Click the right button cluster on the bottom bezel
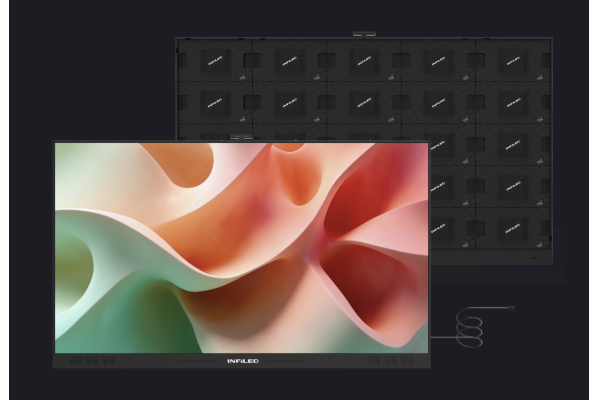600x400 pixels. 391,361
